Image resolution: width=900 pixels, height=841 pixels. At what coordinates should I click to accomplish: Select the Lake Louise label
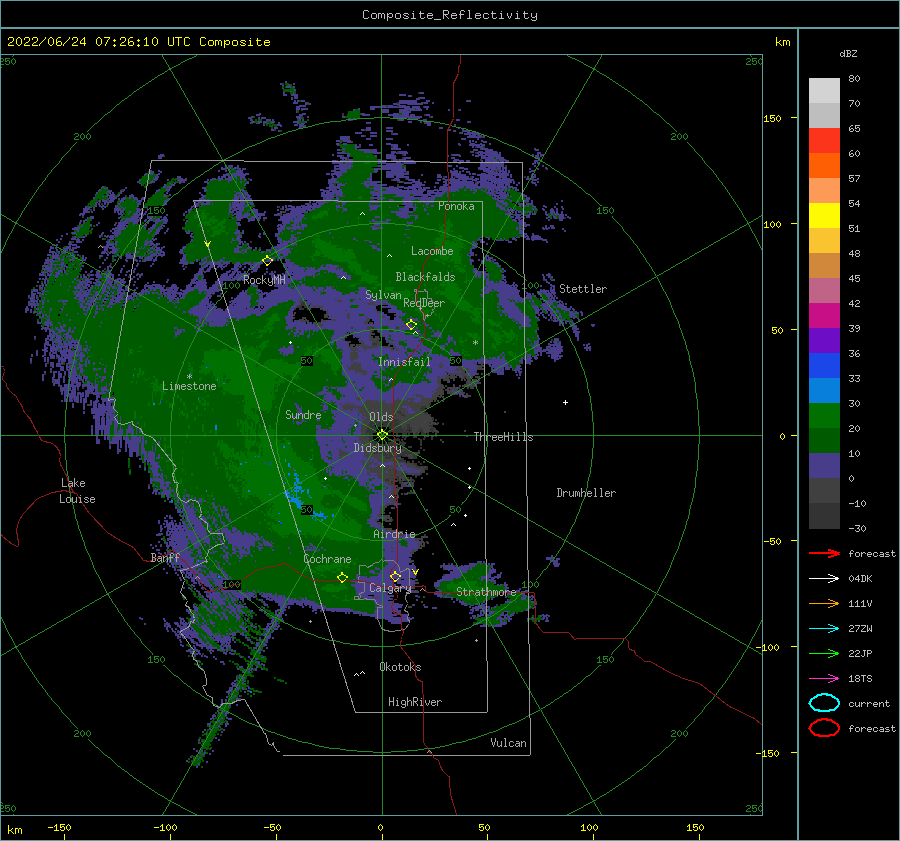click(x=77, y=491)
